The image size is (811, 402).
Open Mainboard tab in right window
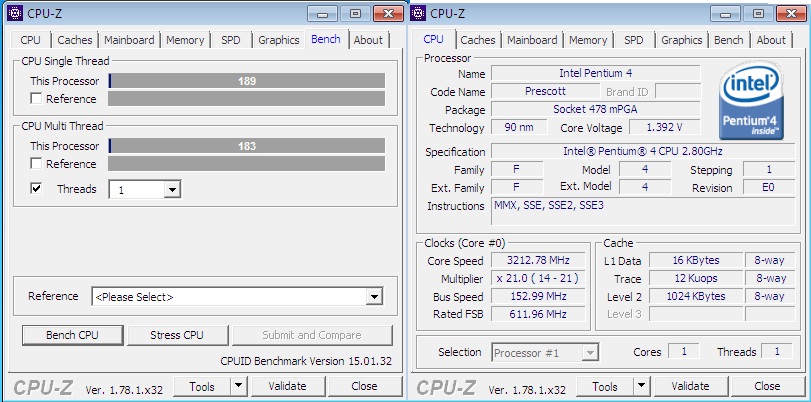coord(532,40)
